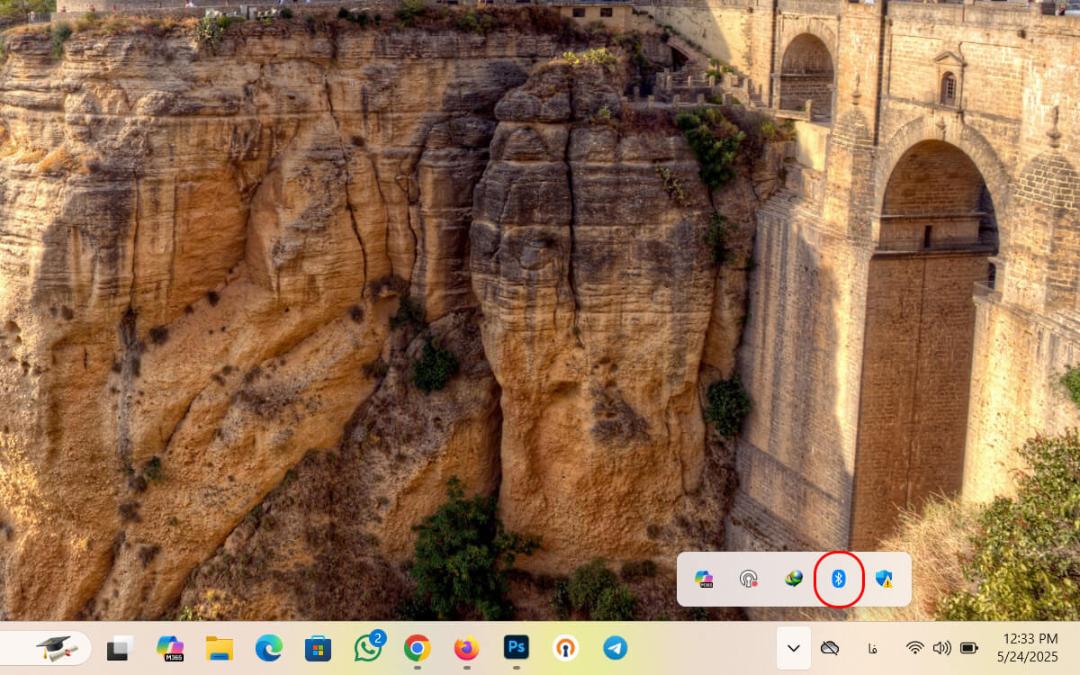Viewport: 1080px width, 675px height.
Task: Open Firefox from the taskbar
Action: (466, 647)
